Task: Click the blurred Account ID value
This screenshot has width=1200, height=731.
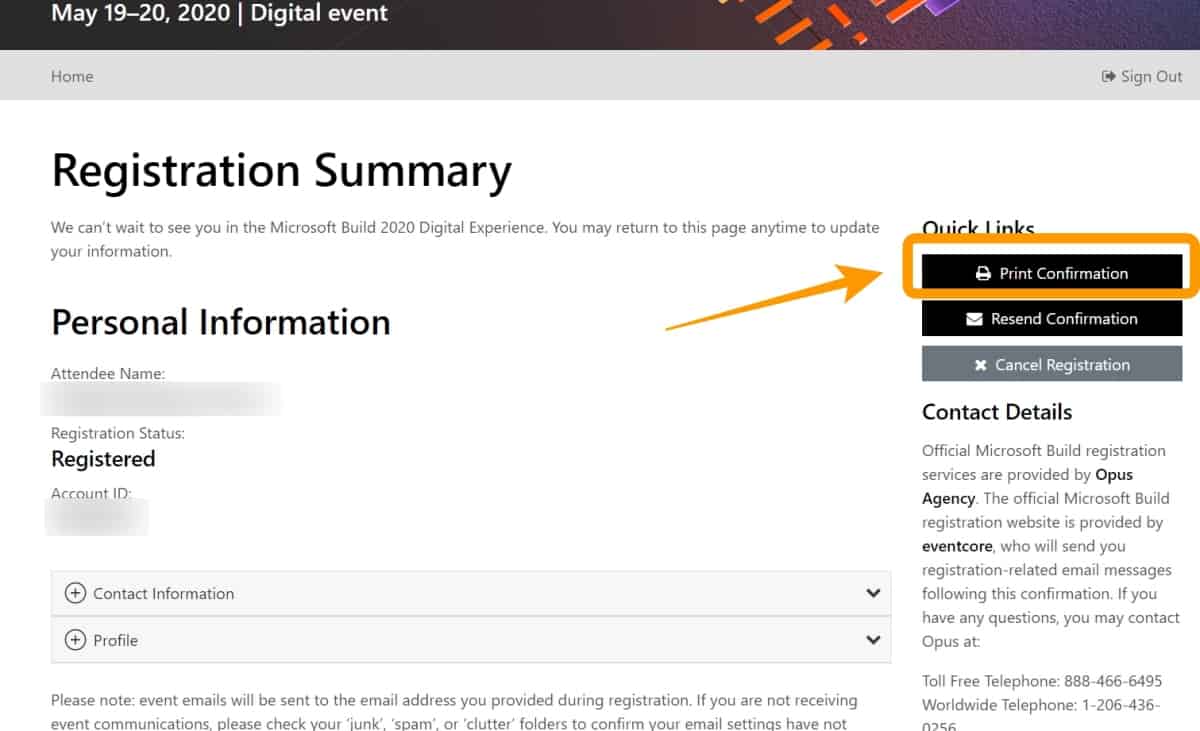Action: (97, 517)
